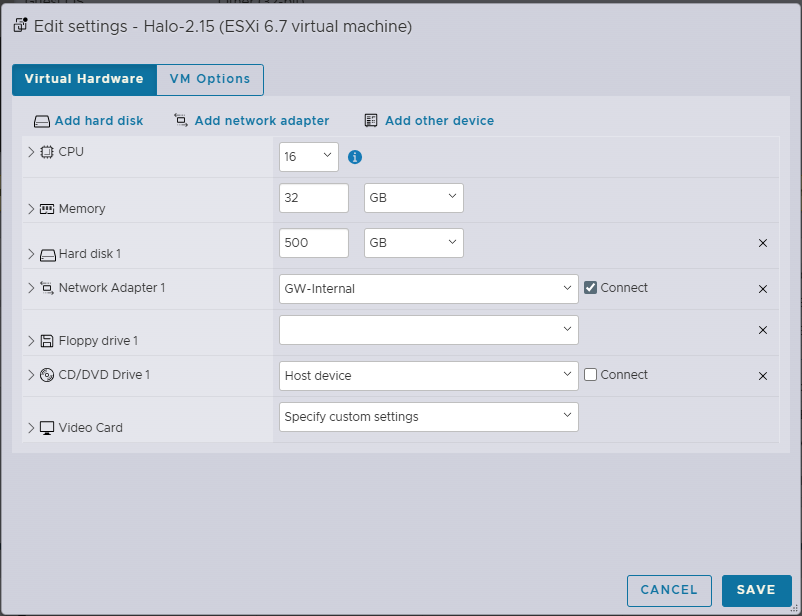Remove Network Adapter 1 with X icon

click(763, 289)
